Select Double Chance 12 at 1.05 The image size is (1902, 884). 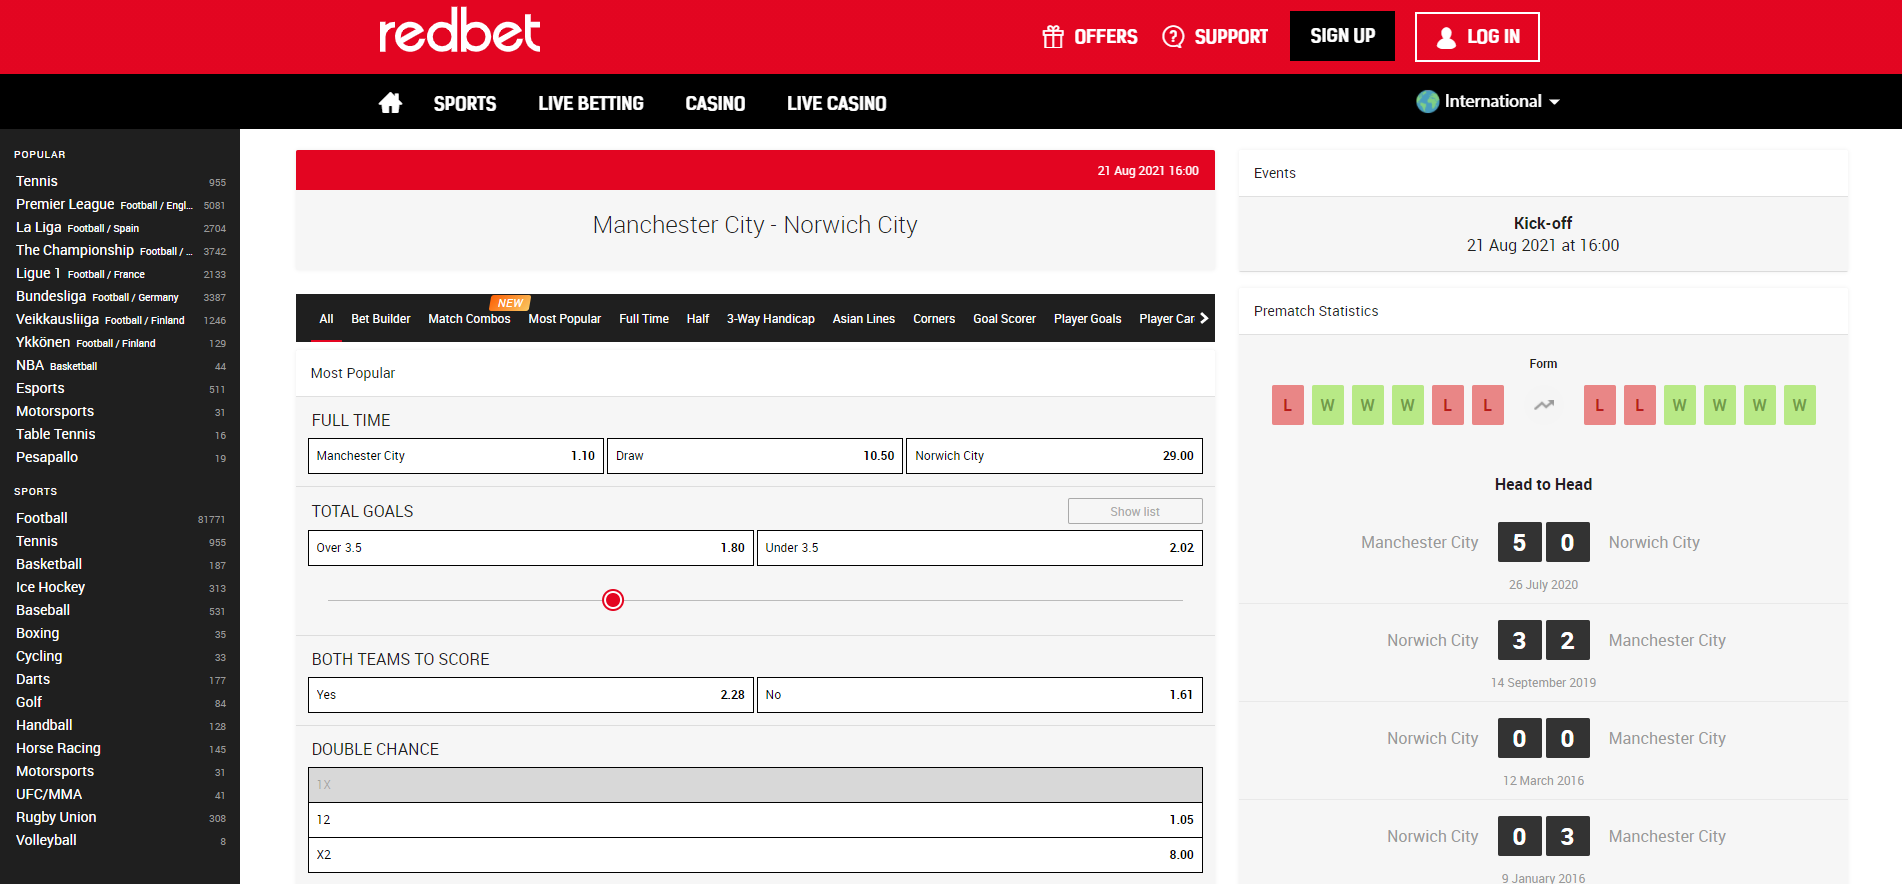[x=755, y=820]
